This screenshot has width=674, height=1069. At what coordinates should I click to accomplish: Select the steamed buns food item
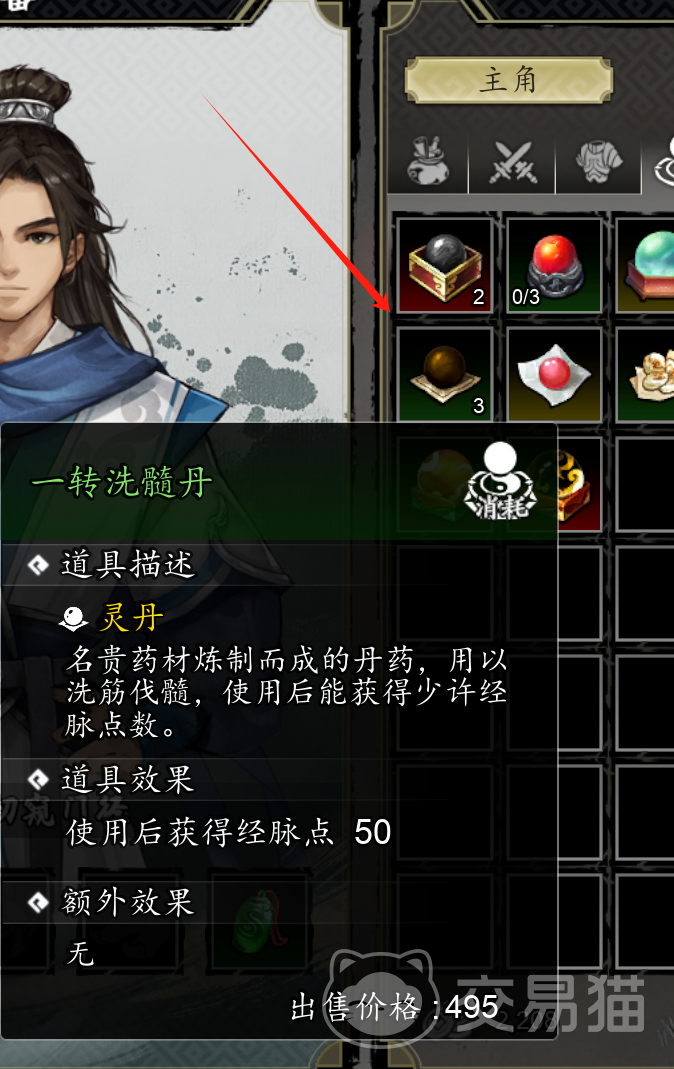point(645,374)
